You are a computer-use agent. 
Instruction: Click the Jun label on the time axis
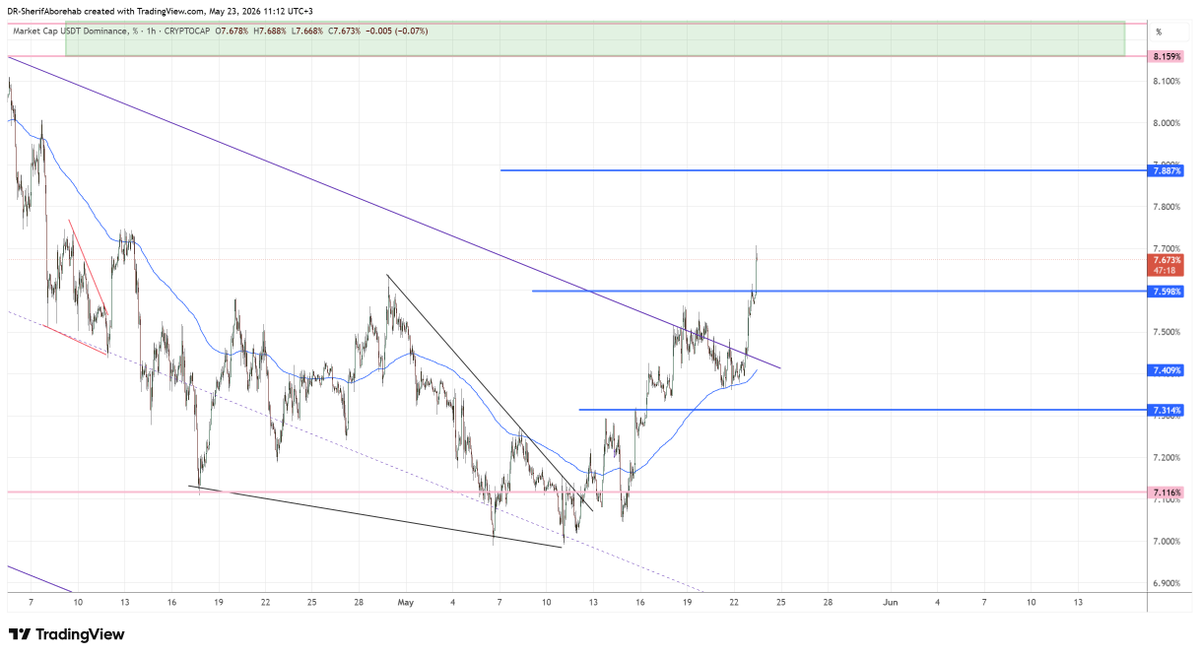click(x=890, y=602)
